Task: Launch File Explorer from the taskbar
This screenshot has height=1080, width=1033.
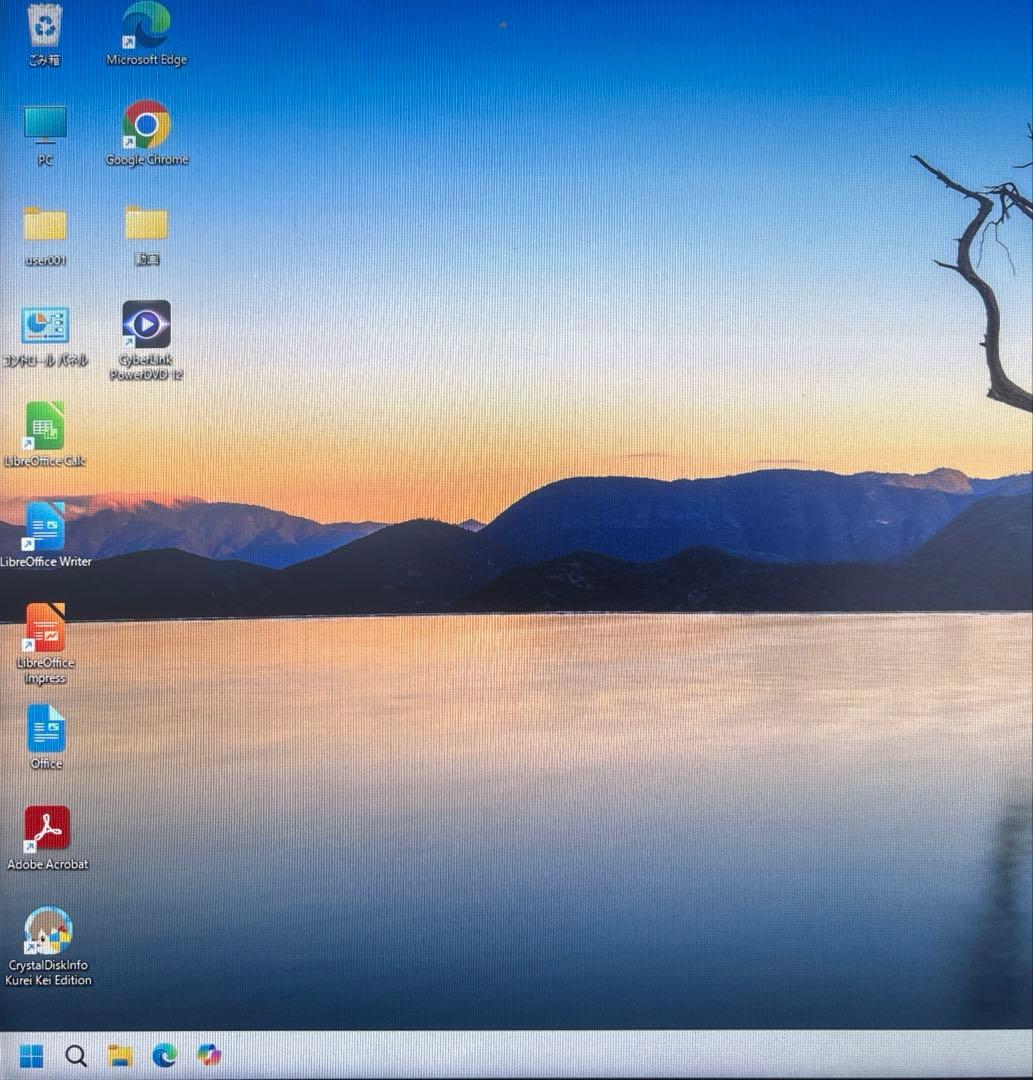Action: pyautogui.click(x=122, y=1056)
